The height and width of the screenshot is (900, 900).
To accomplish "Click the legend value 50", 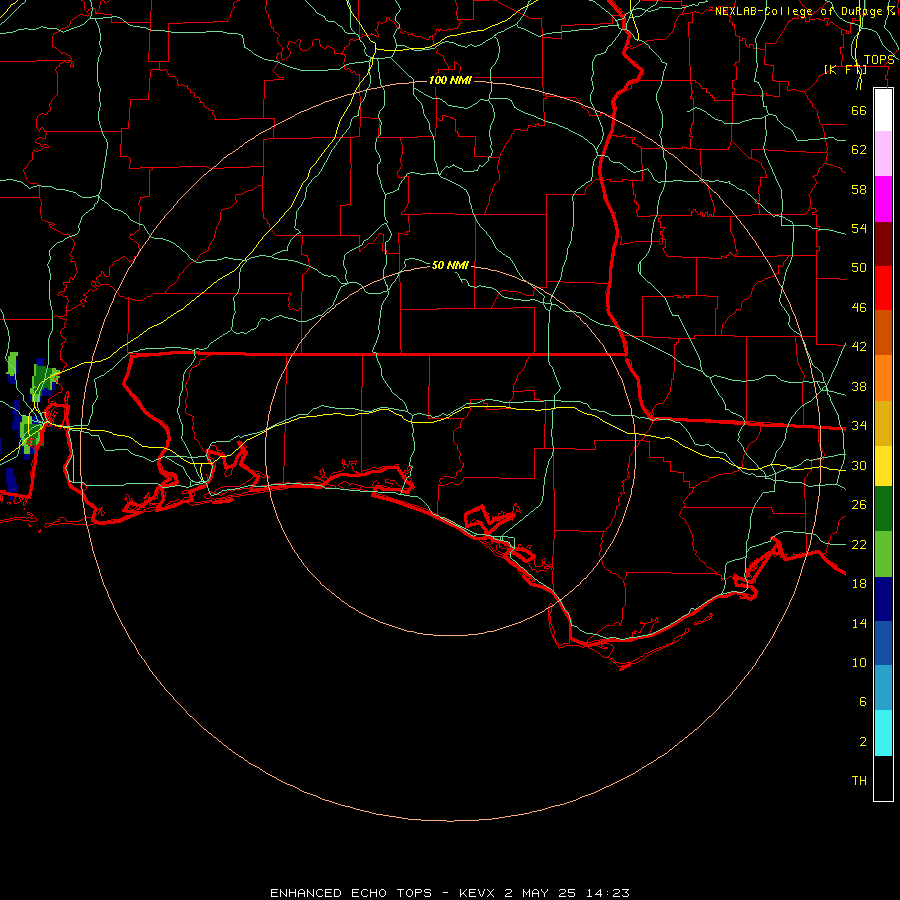I will pos(859,267).
